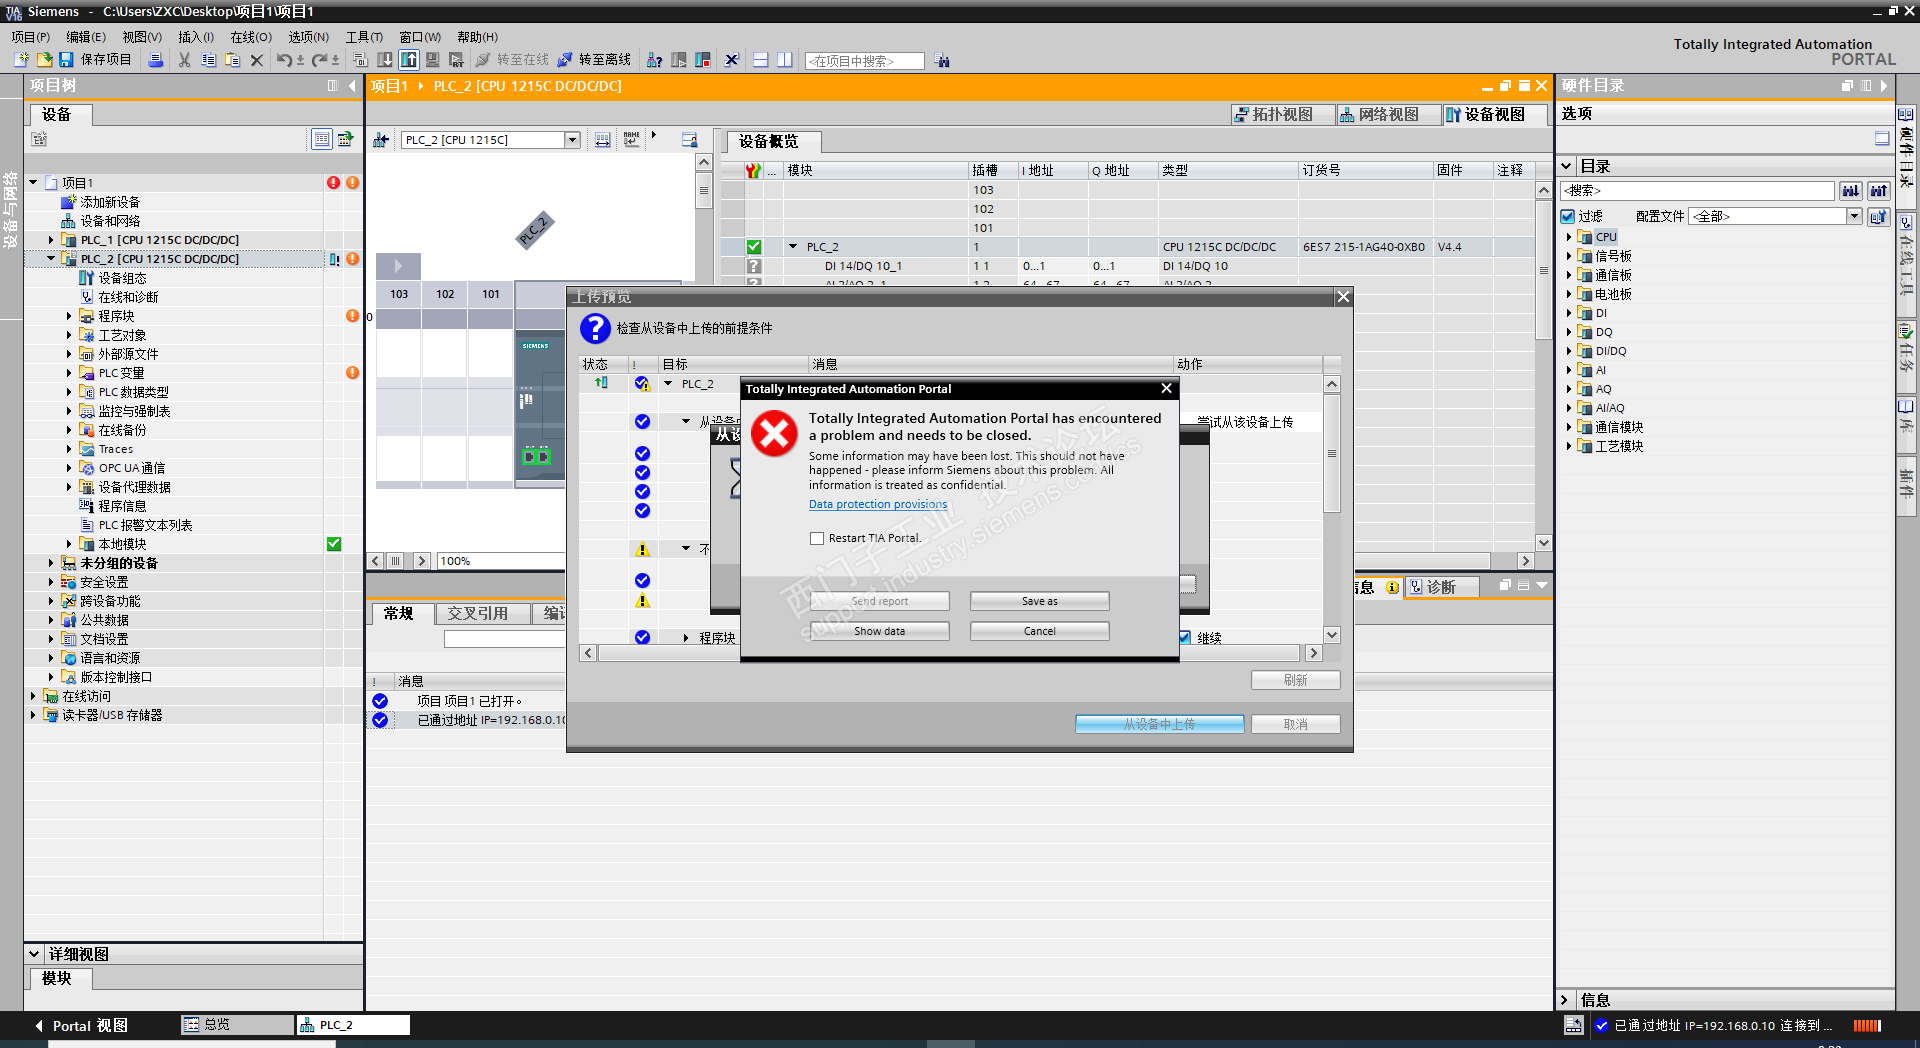Click the split editor vertically icon
The image size is (1920, 1048).
(785, 60)
